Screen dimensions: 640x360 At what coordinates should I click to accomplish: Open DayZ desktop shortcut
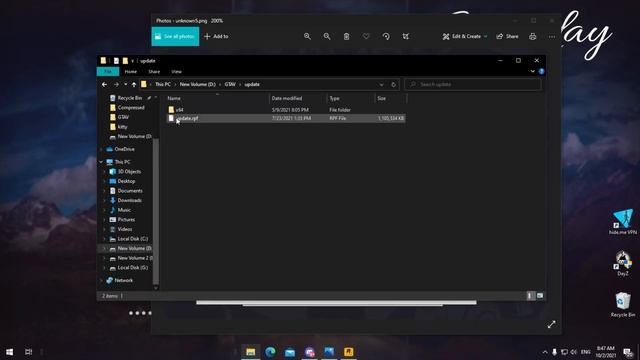tap(622, 264)
